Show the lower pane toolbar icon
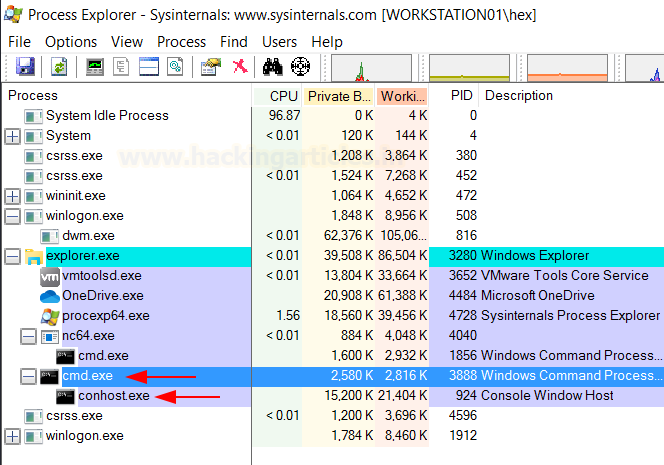Viewport: 664px width, 465px height. click(149, 66)
